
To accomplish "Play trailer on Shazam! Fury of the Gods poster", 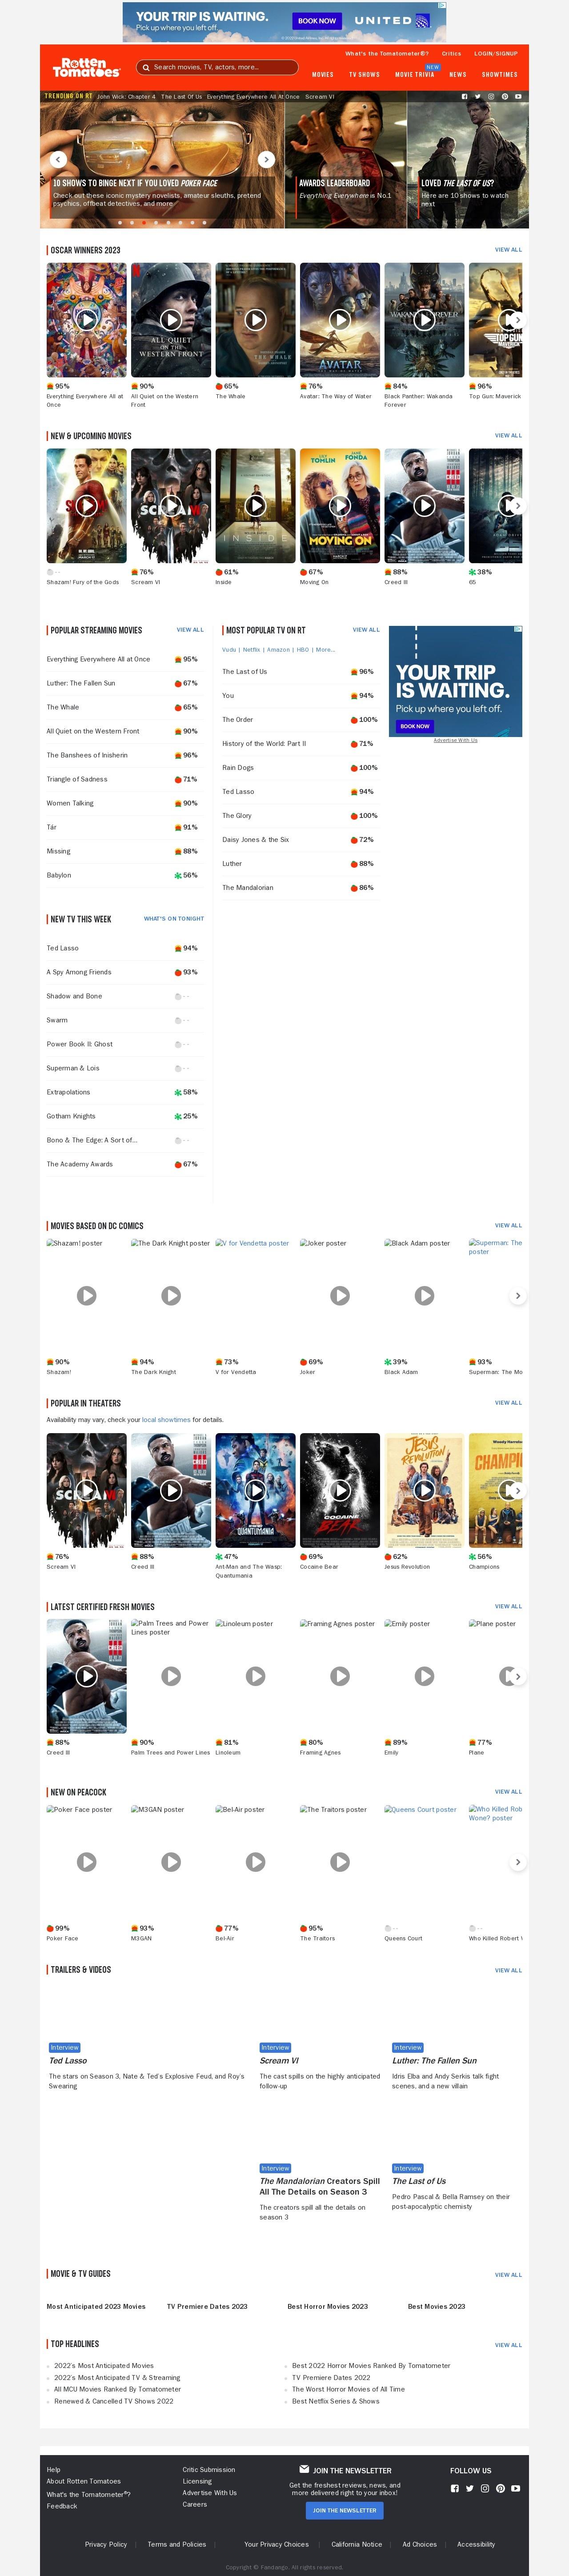I will coord(87,506).
